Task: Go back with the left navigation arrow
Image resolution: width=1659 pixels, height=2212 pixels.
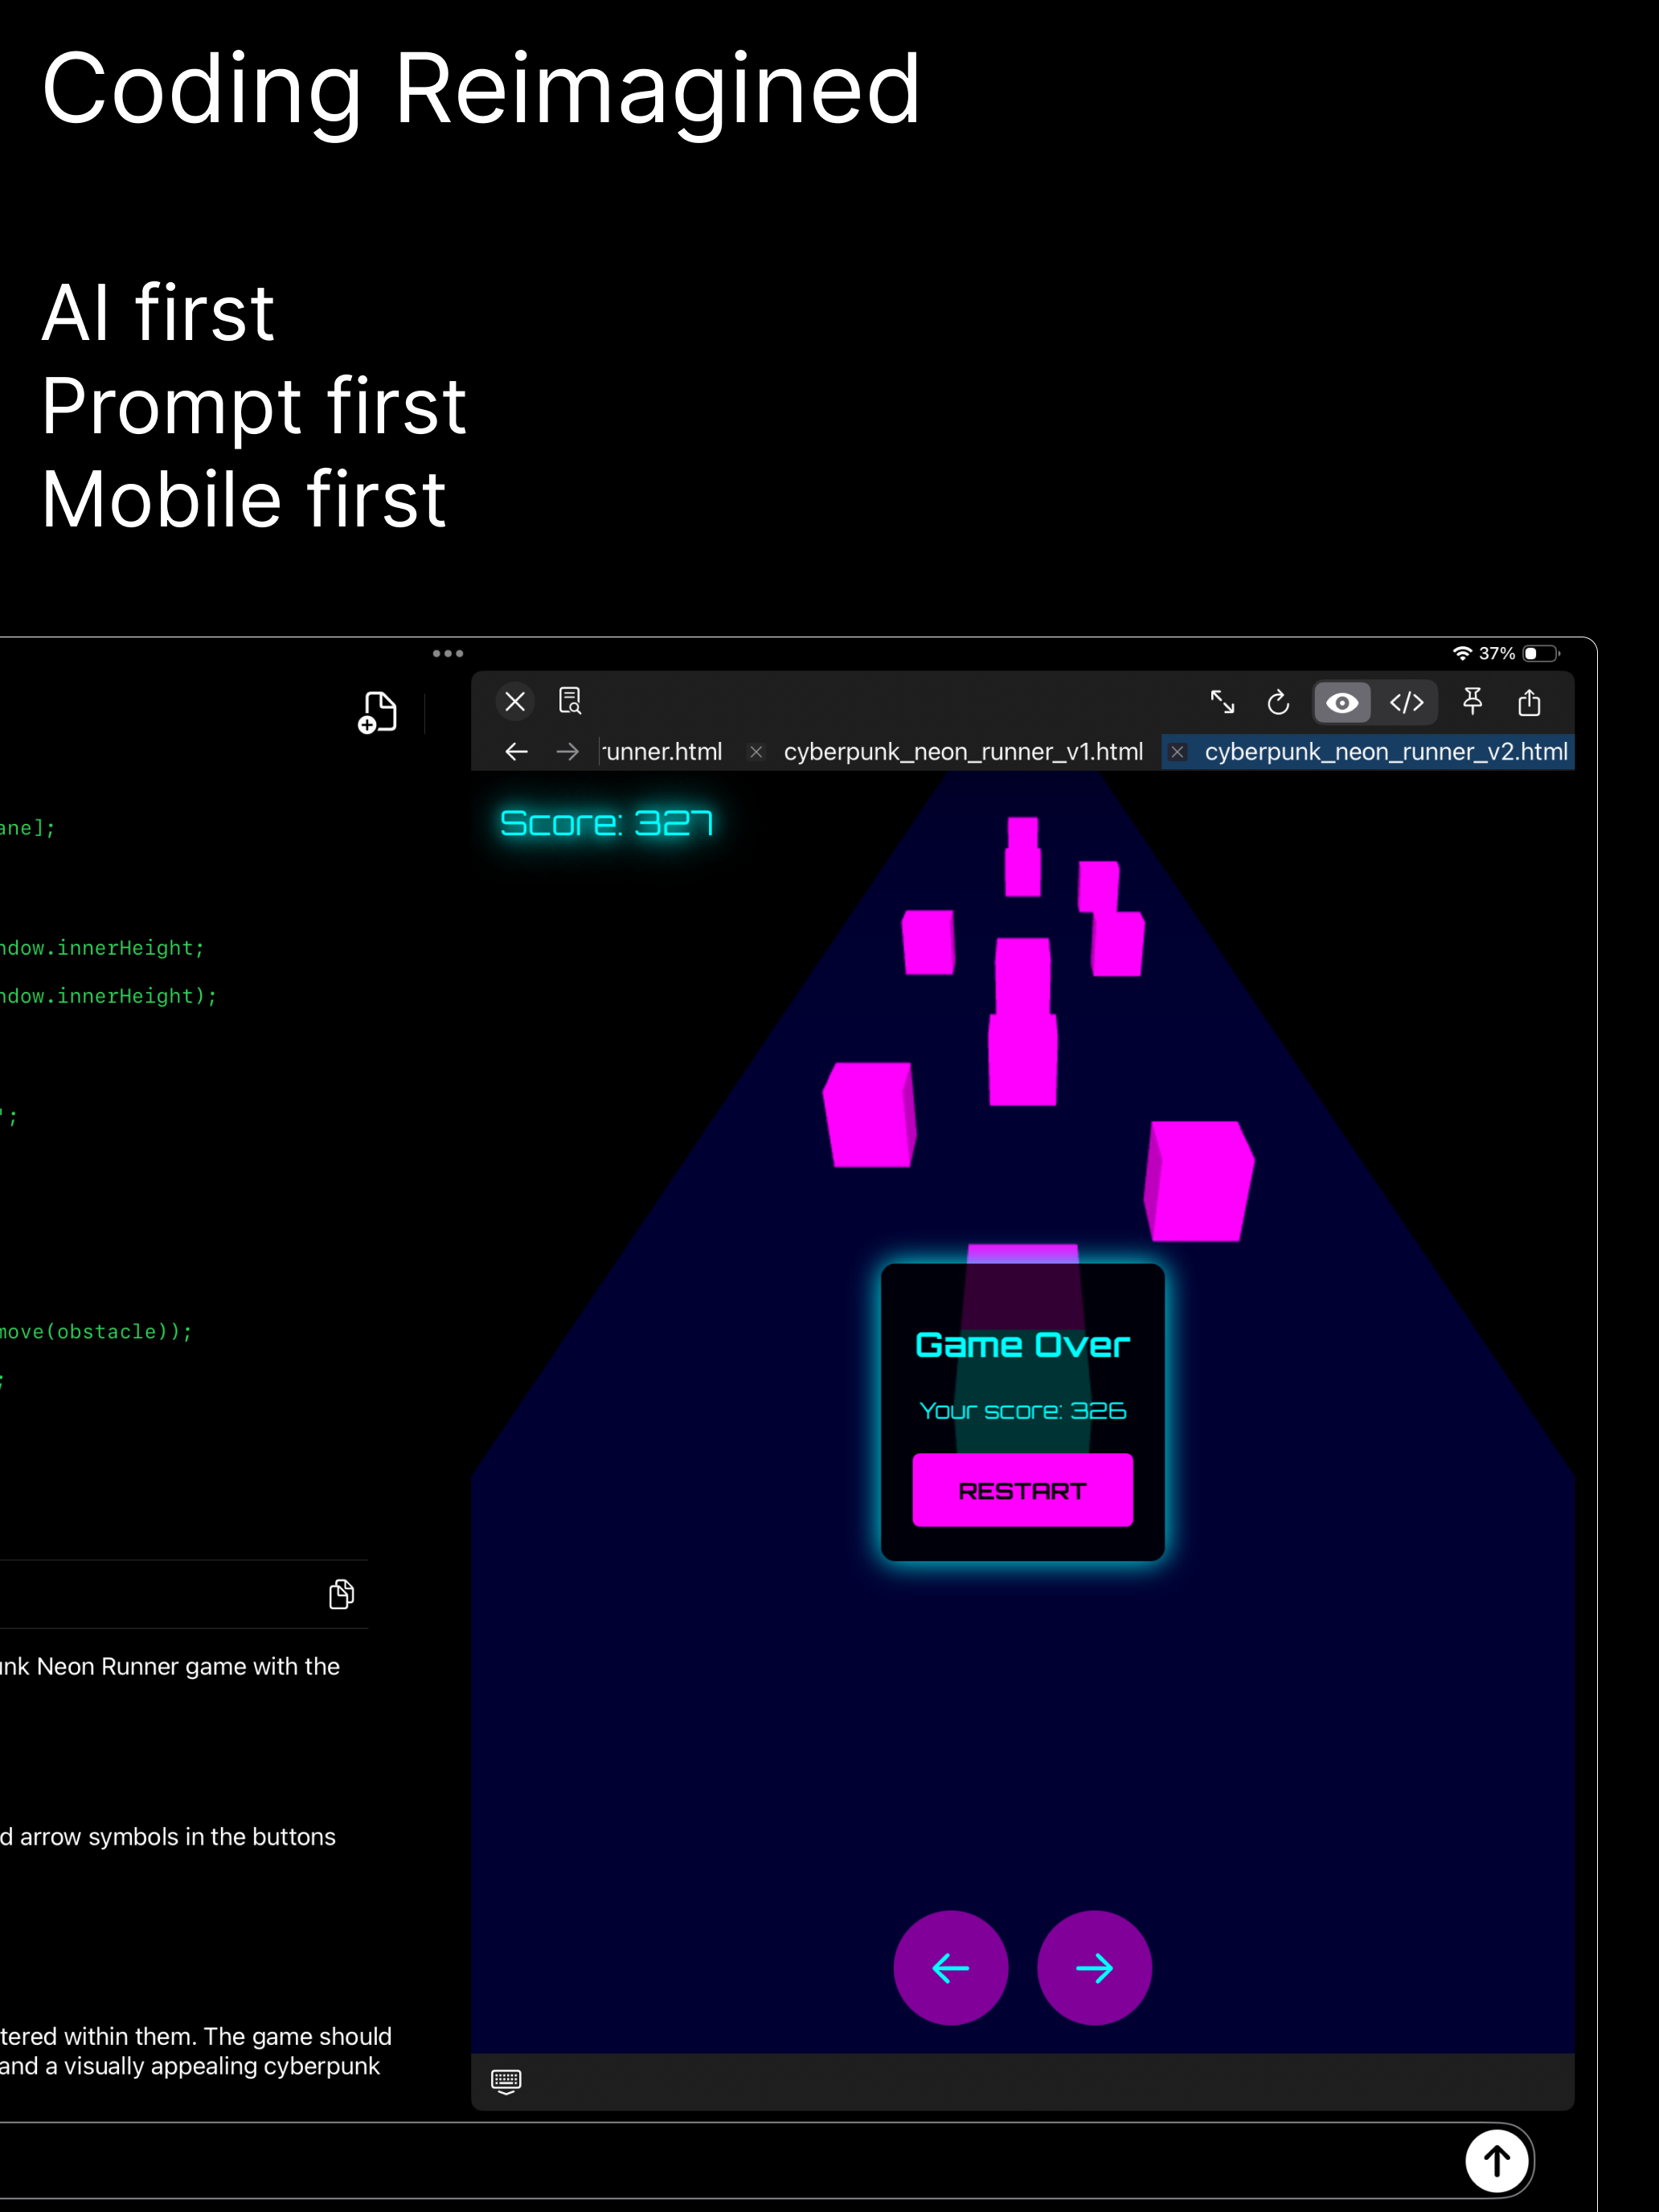Action: pyautogui.click(x=516, y=752)
